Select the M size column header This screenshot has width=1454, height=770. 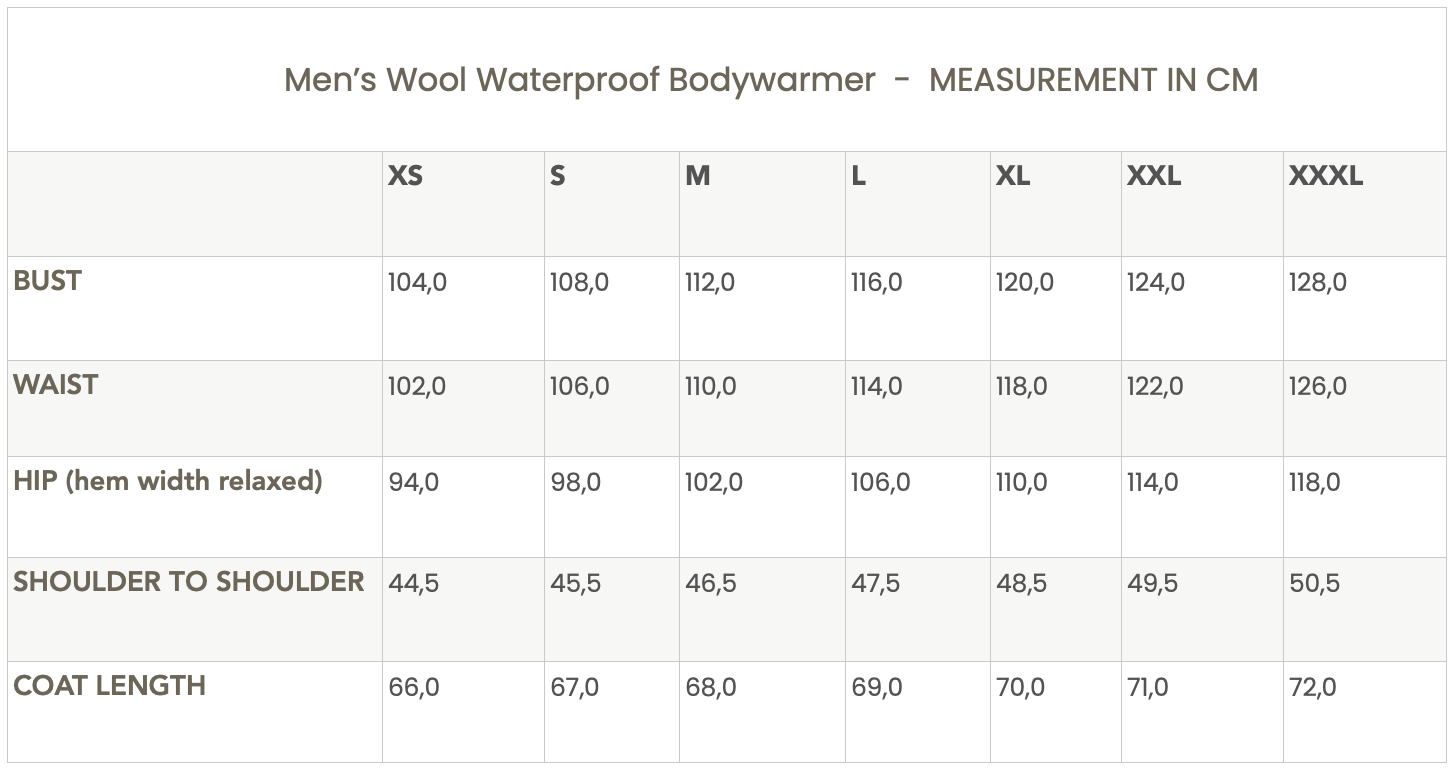[x=697, y=176]
